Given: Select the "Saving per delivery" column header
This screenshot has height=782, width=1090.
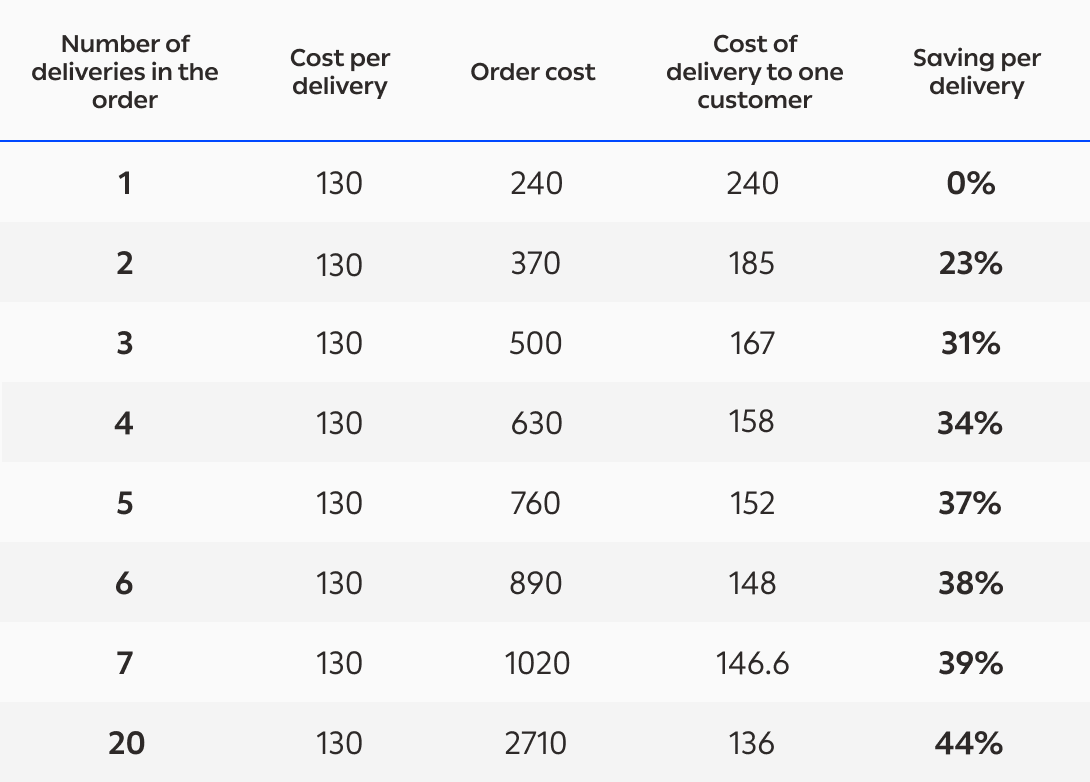Looking at the screenshot, I should click(976, 72).
